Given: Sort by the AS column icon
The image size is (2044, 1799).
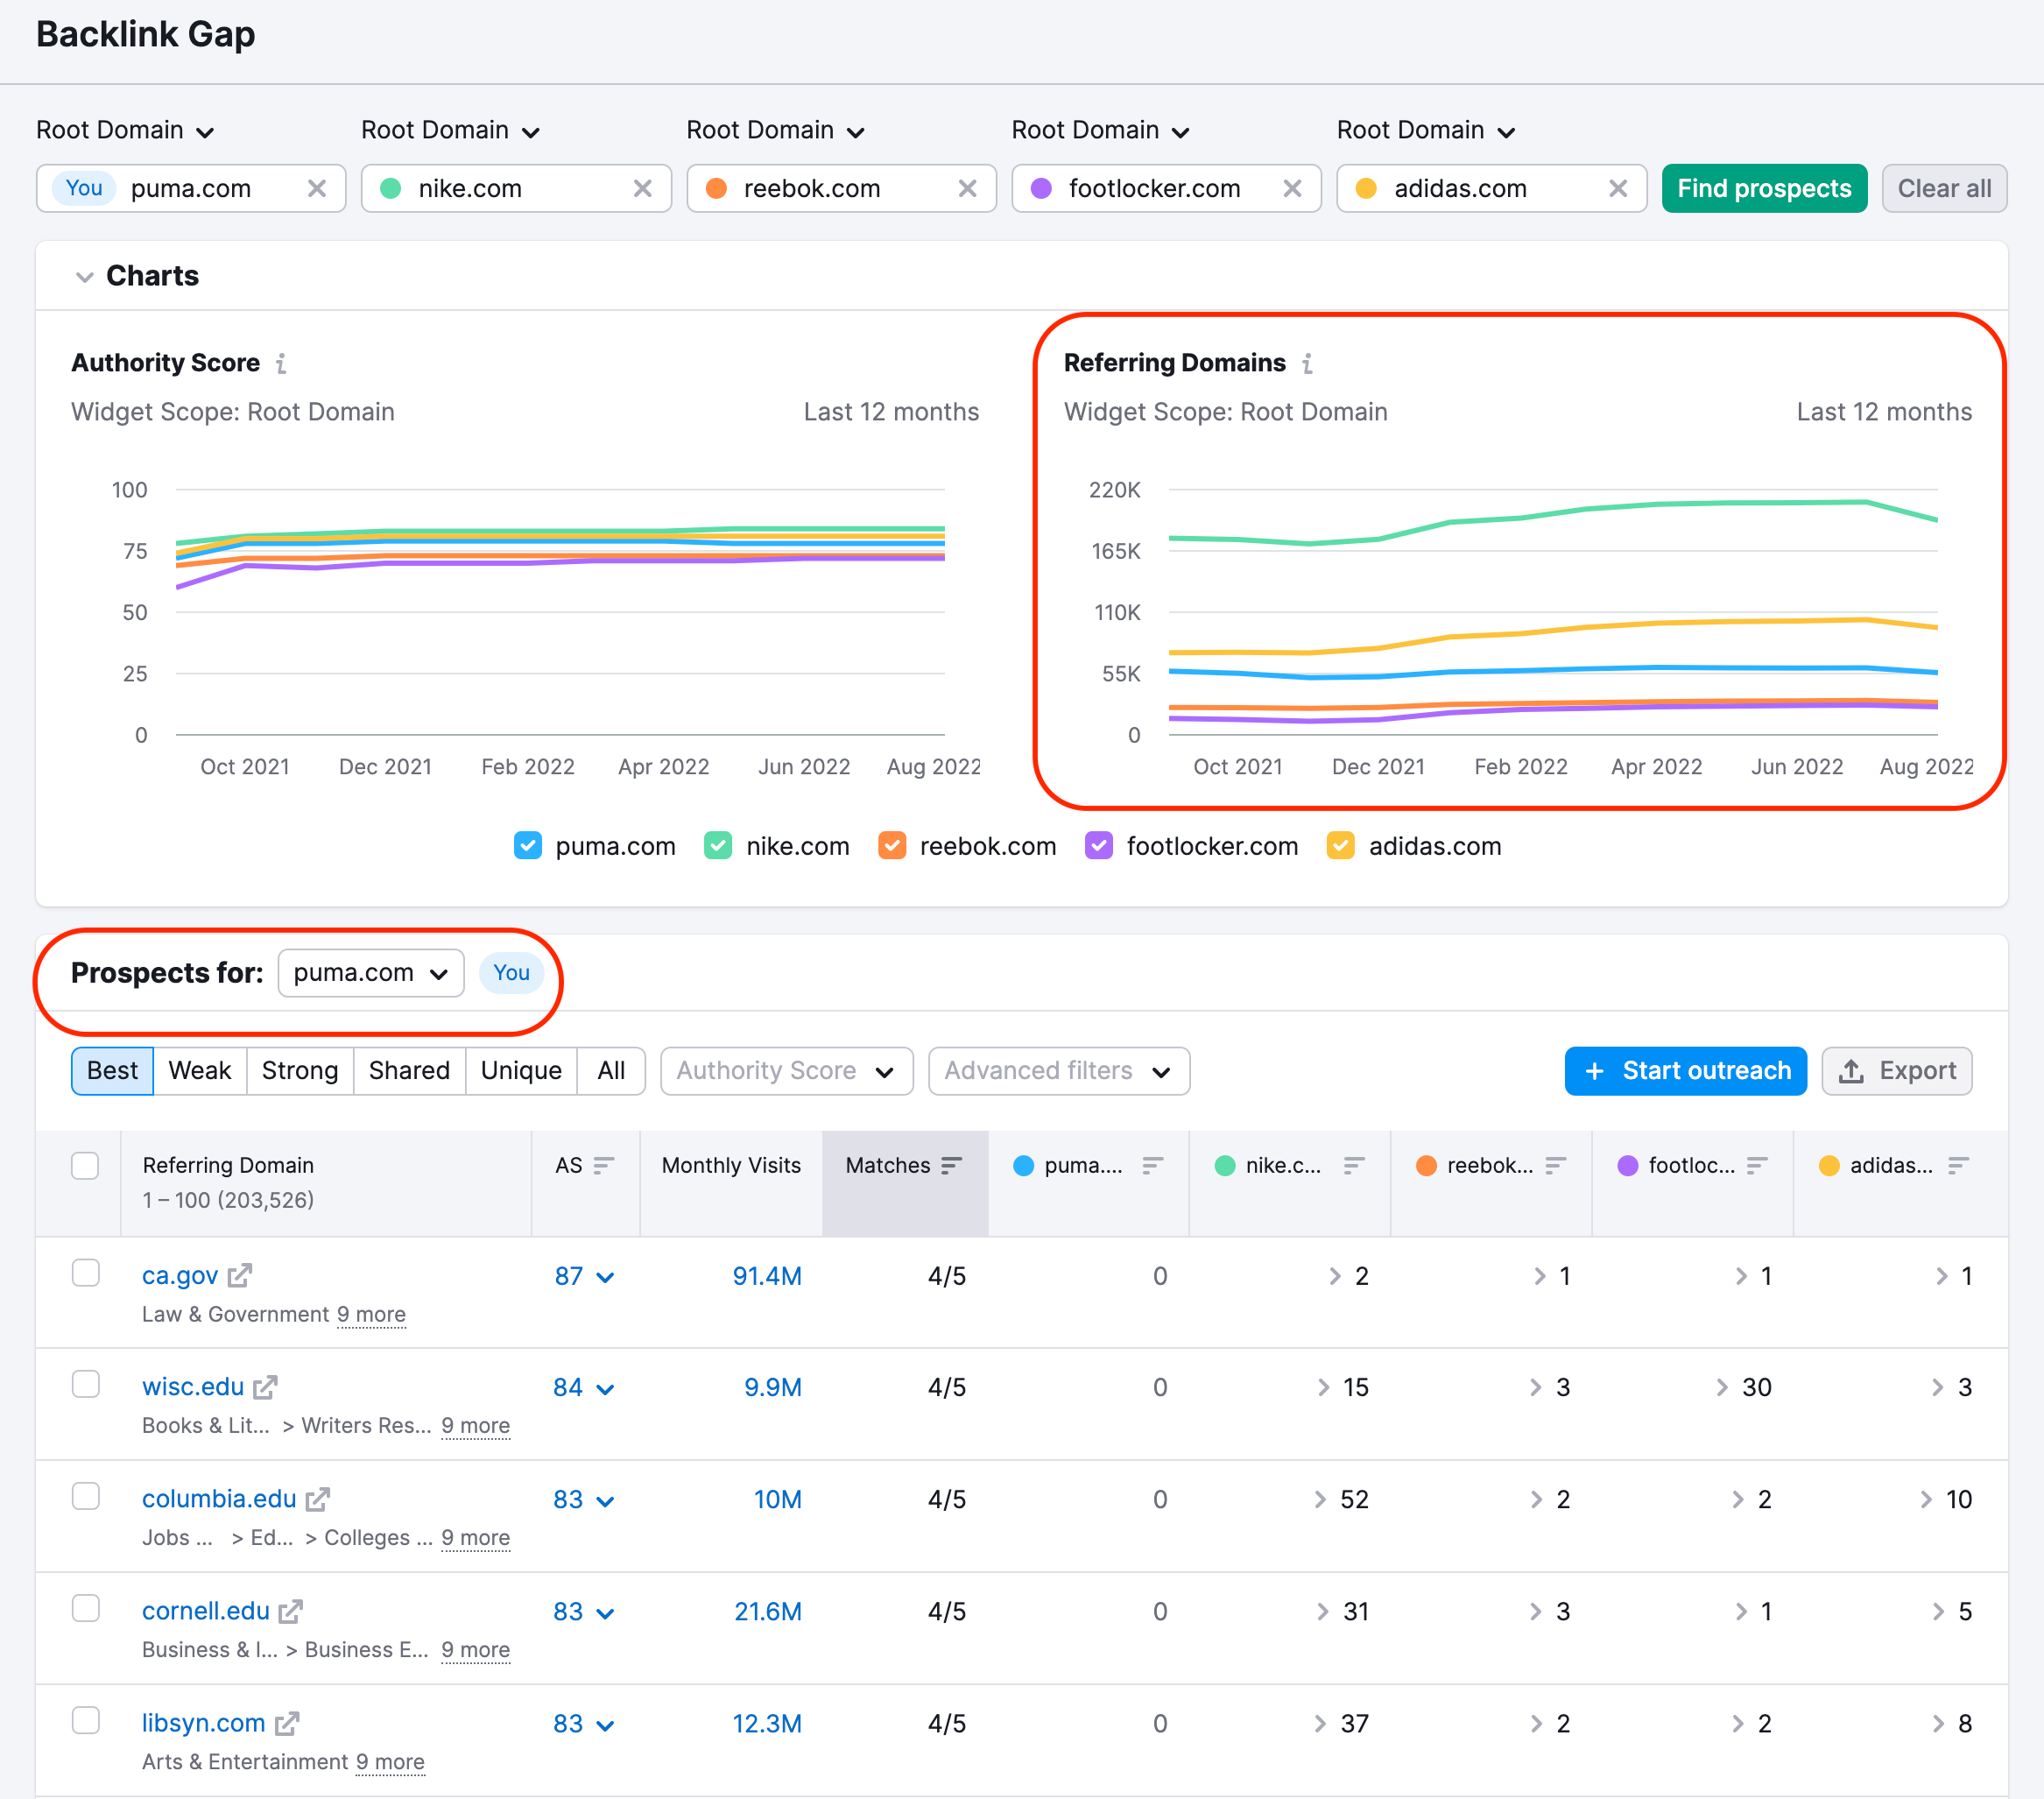Looking at the screenshot, I should (603, 1165).
